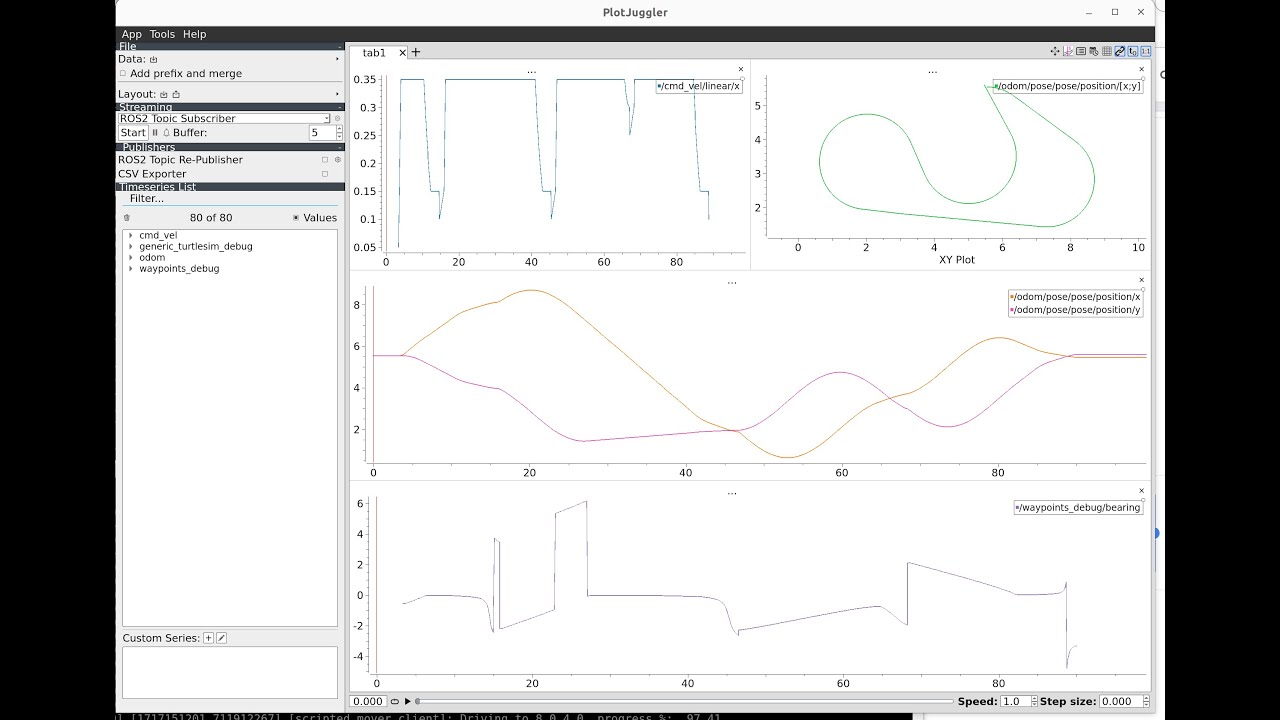Click the /waypoints_debug/bearing legend entry
The height and width of the screenshot is (720, 1280).
[x=1078, y=508]
